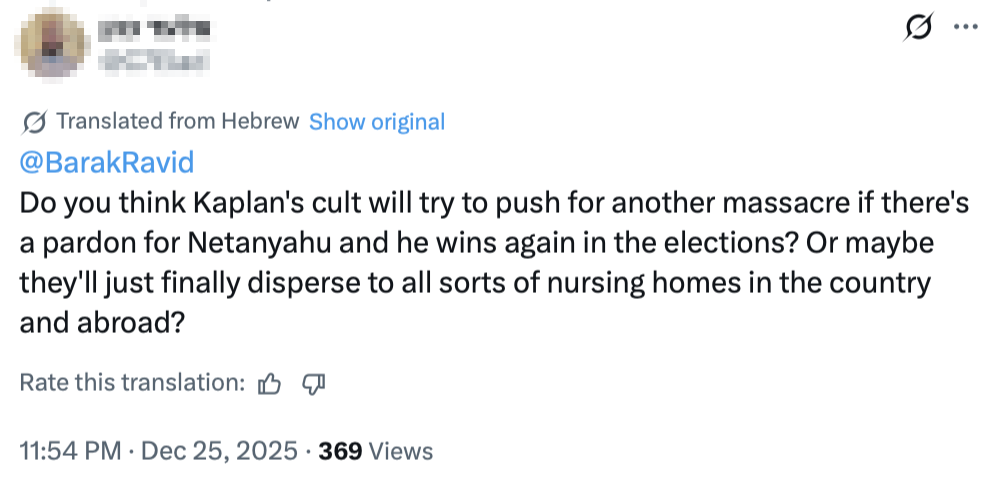
Task: Click the Dec 25, 2025 post date
Action: click(218, 451)
